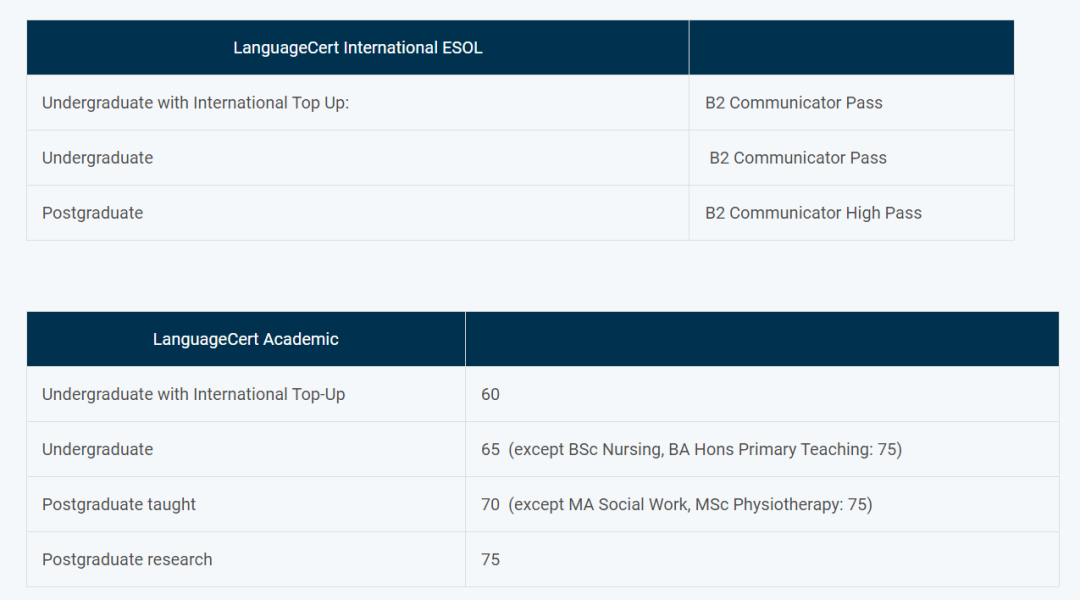Click the MA Social Work exception note

click(690, 504)
